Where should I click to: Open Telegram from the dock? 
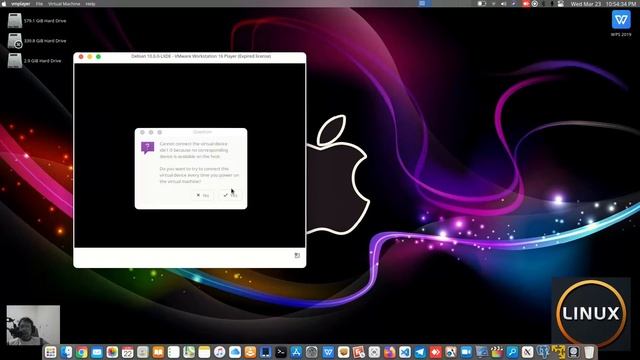pos(420,352)
